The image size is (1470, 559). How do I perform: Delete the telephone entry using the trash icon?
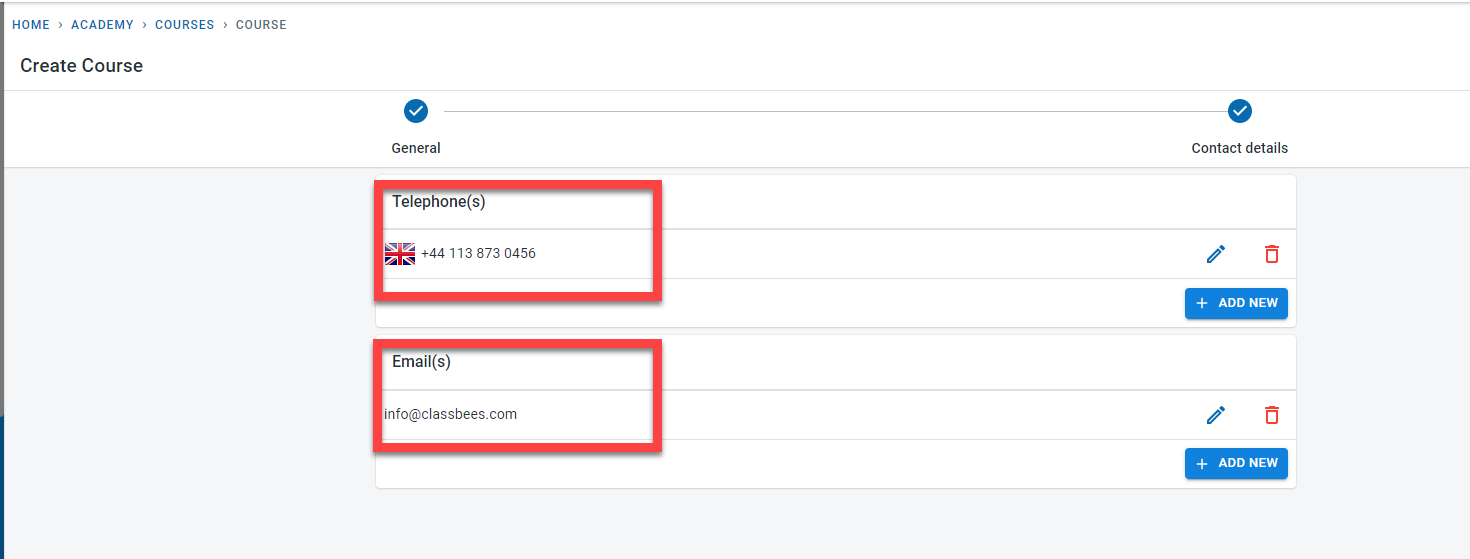click(x=1271, y=254)
